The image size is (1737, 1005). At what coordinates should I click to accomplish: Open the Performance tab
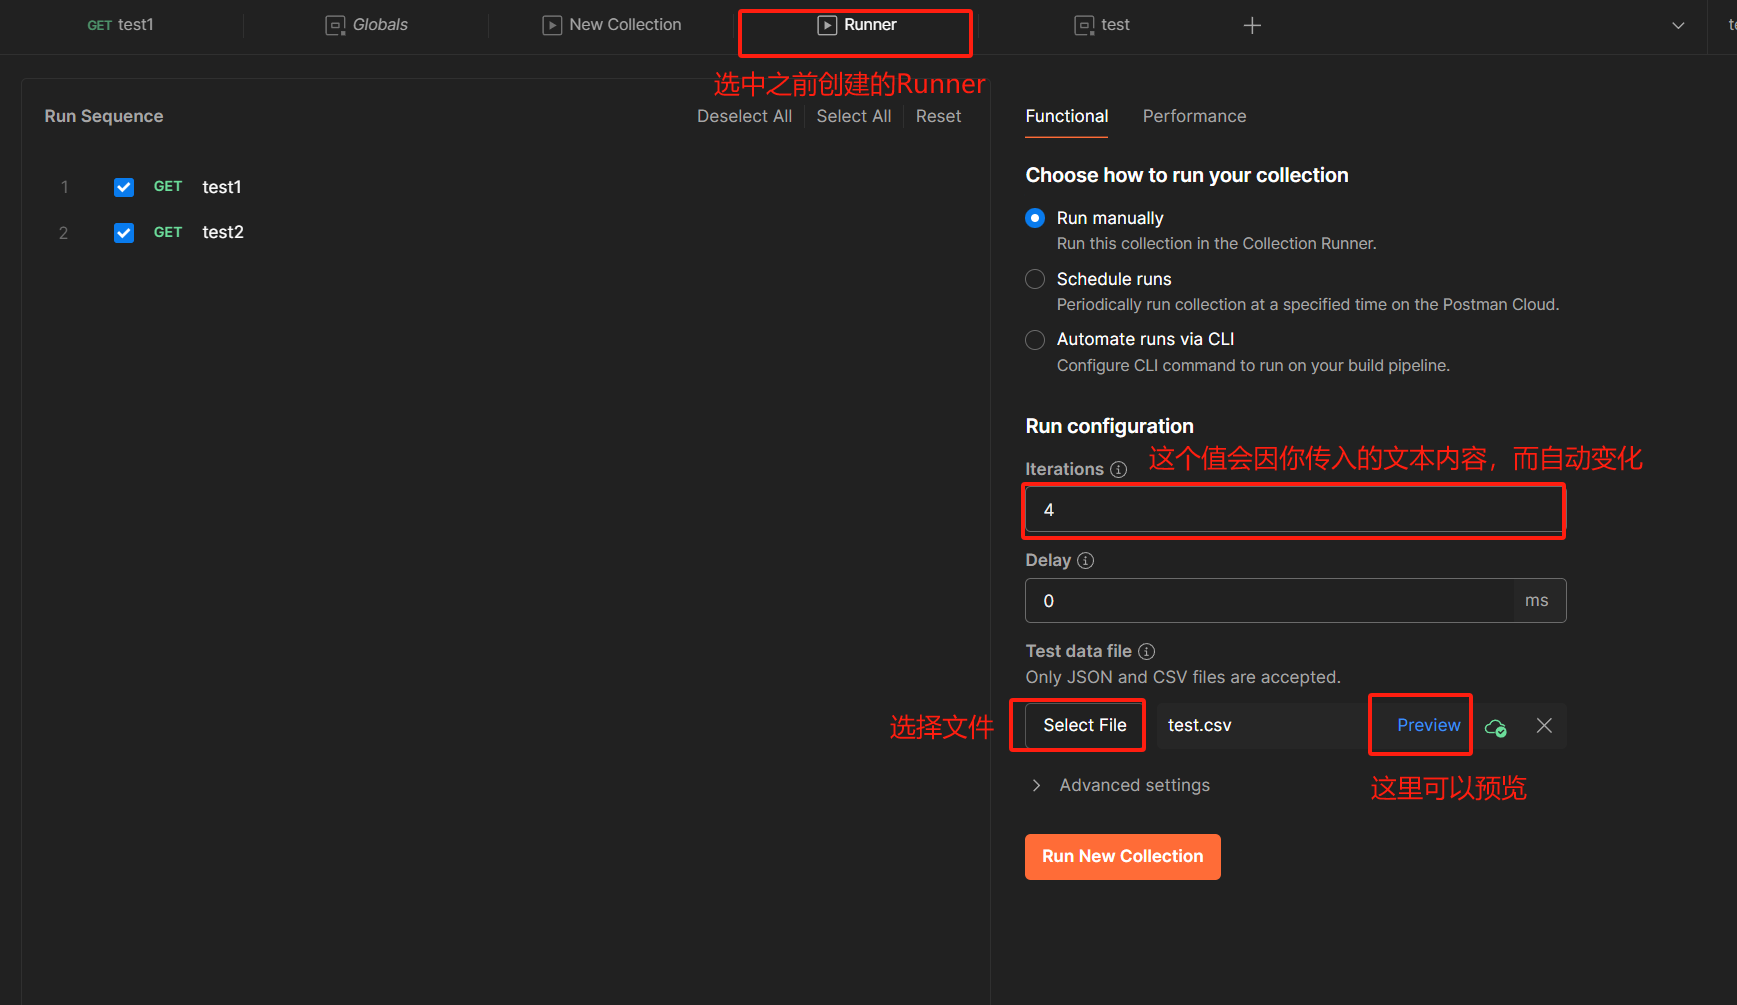pyautogui.click(x=1194, y=116)
